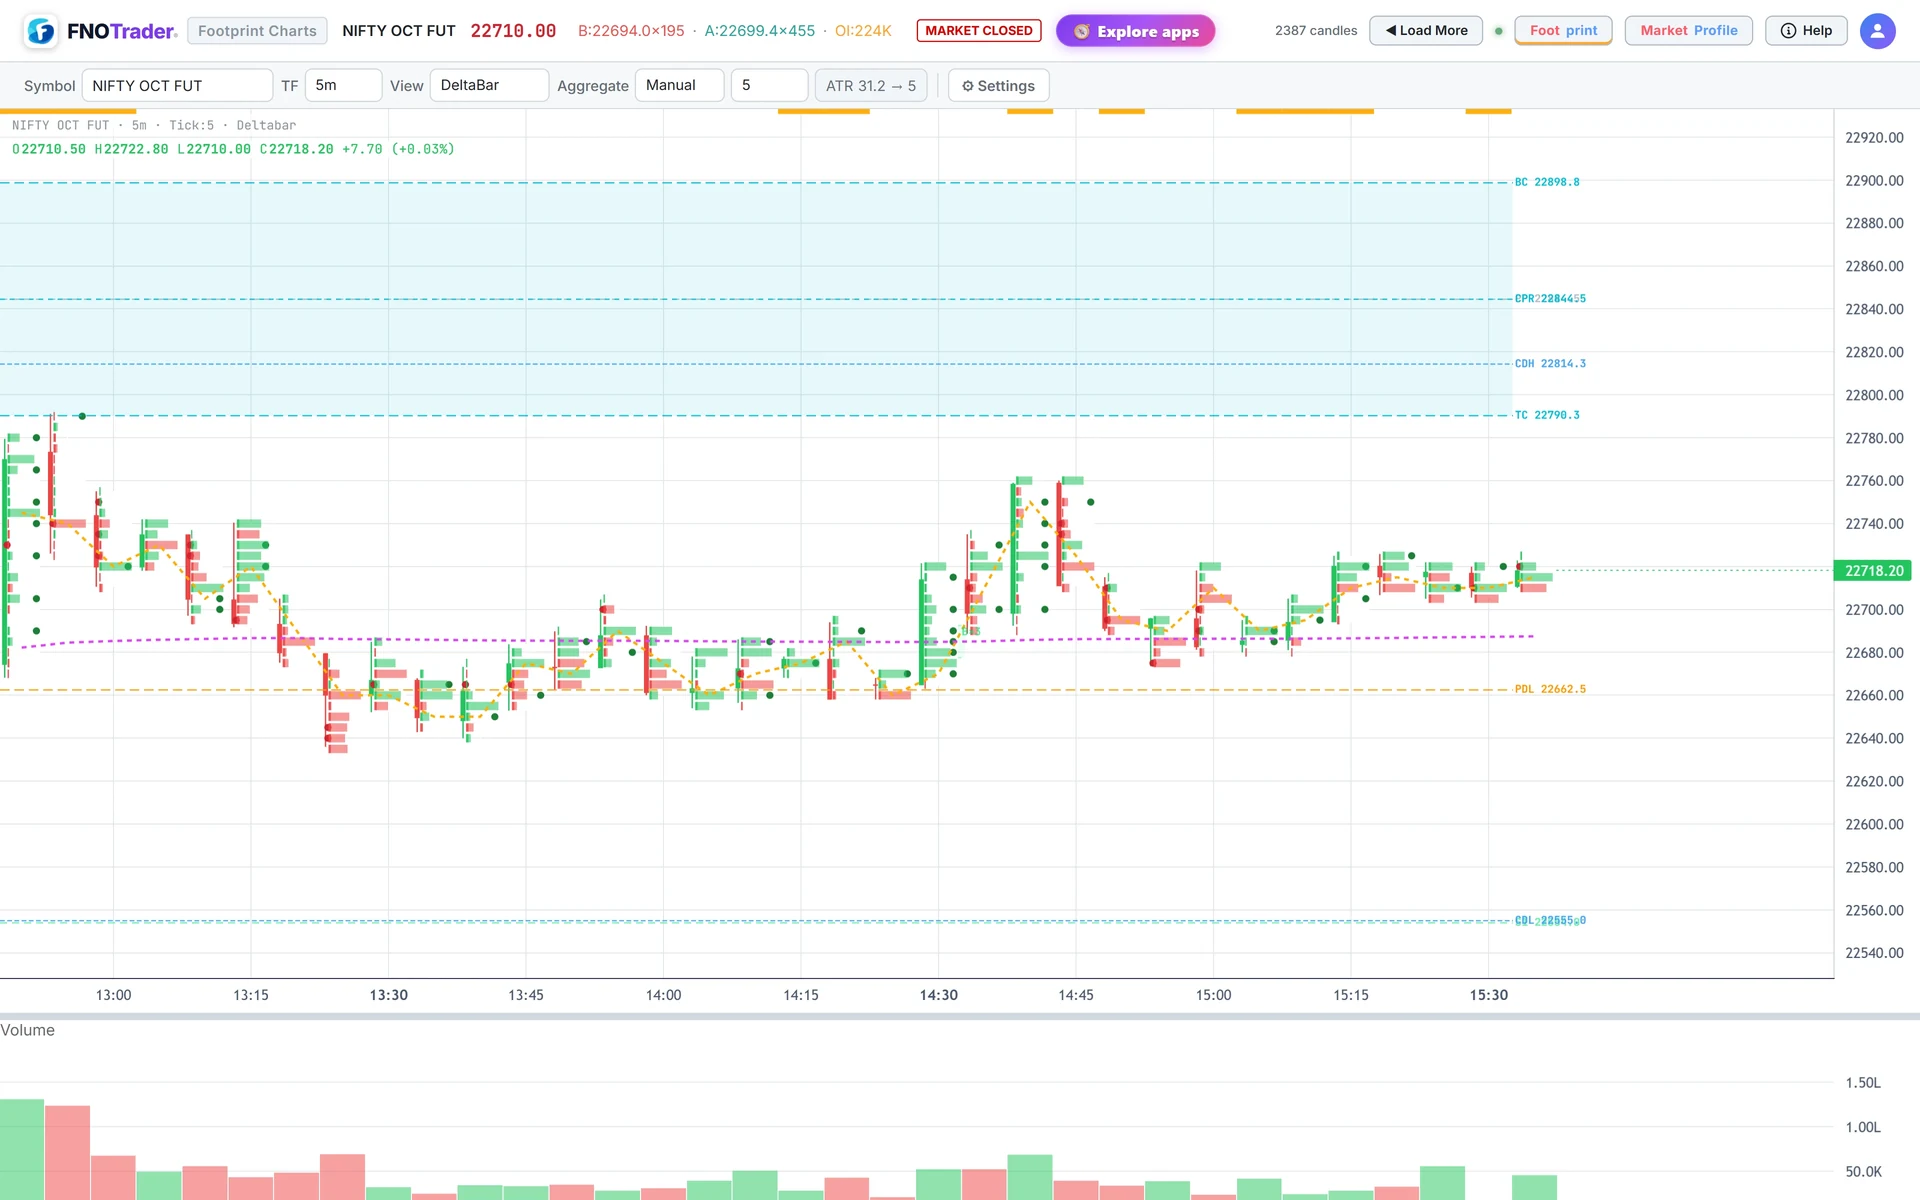
Task: Click the BC 22898.8 level label
Action: (1547, 182)
